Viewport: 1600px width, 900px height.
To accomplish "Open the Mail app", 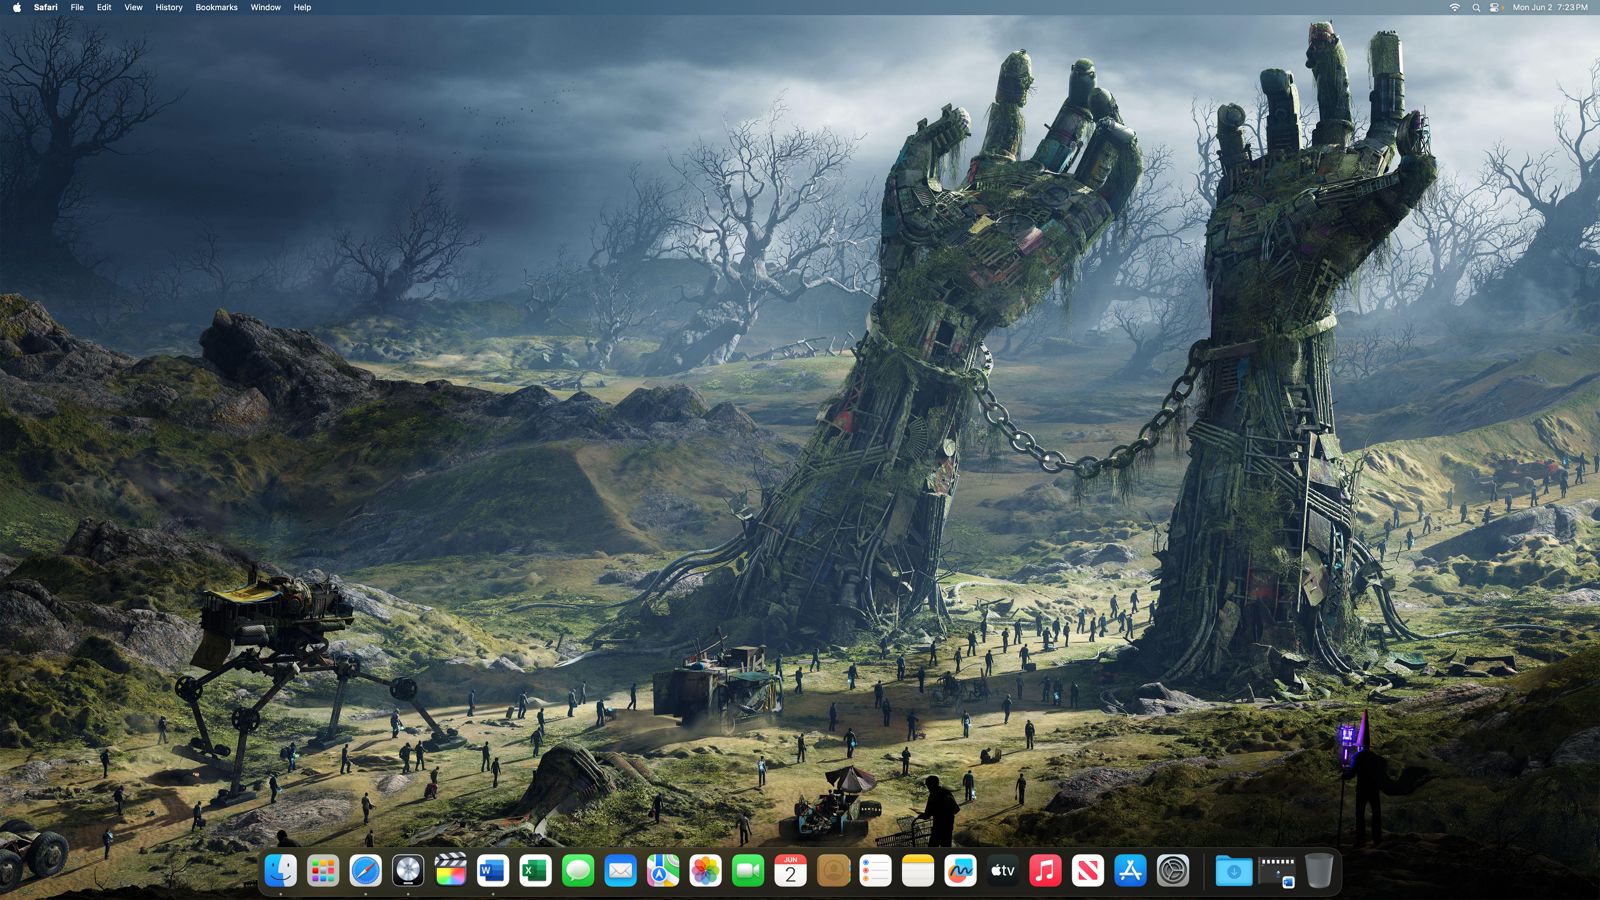I will click(620, 871).
